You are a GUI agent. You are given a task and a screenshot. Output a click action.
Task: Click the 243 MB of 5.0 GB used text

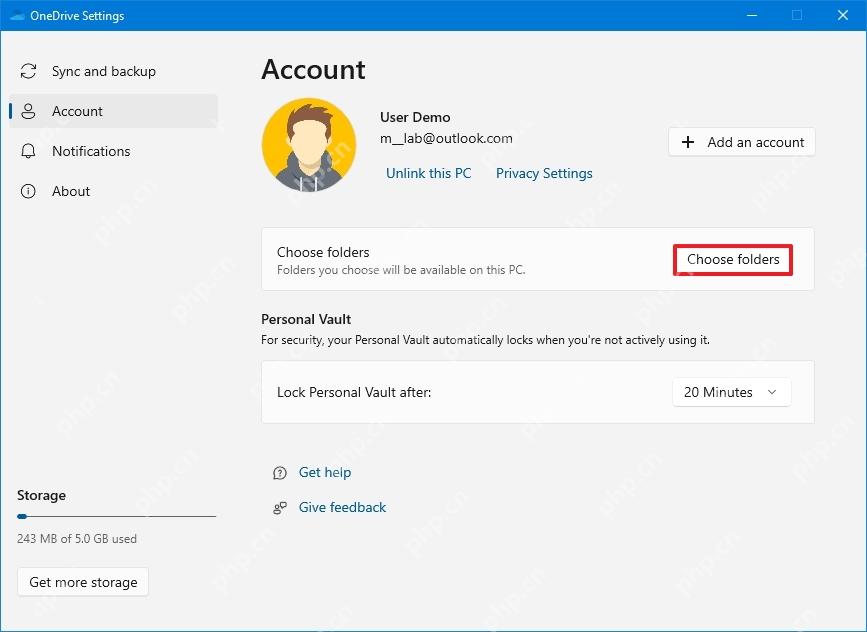(x=77, y=539)
